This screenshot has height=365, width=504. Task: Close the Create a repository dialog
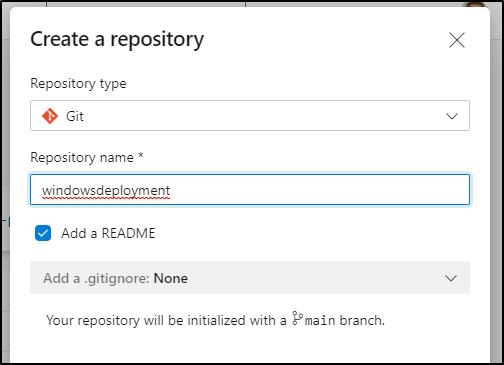457,40
